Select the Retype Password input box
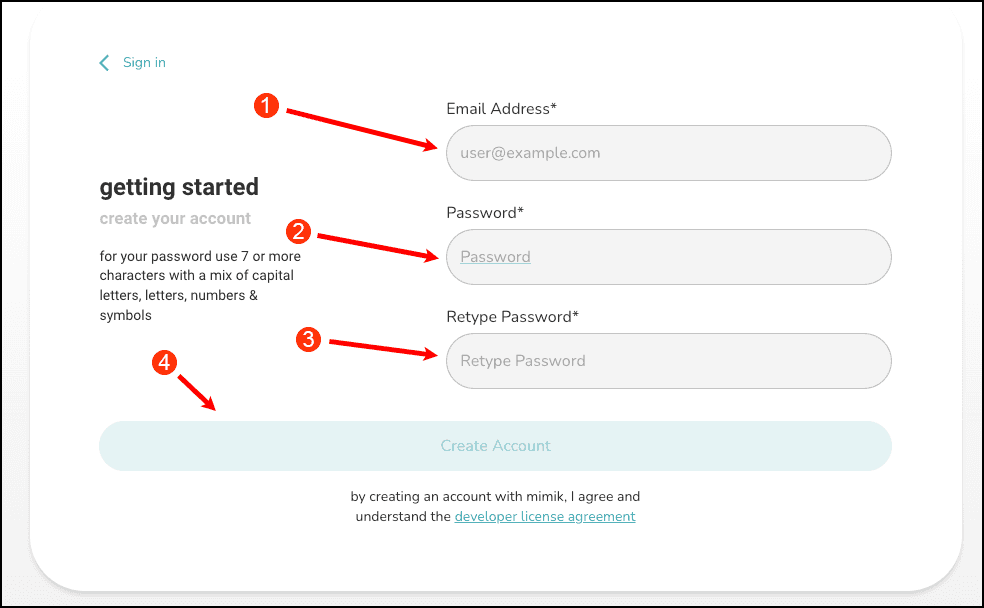Image resolution: width=984 pixels, height=608 pixels. coord(668,361)
